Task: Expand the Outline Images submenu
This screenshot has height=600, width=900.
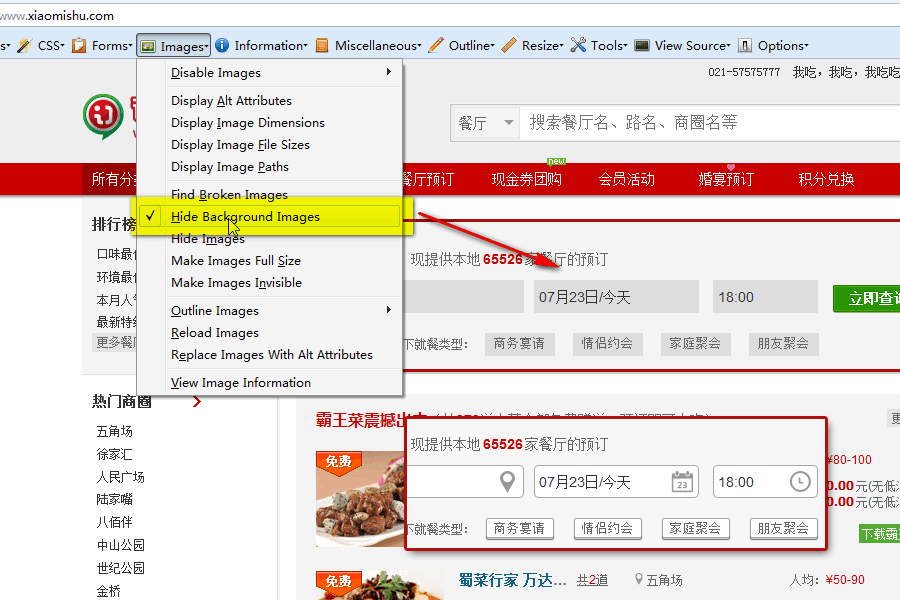Action: (214, 311)
